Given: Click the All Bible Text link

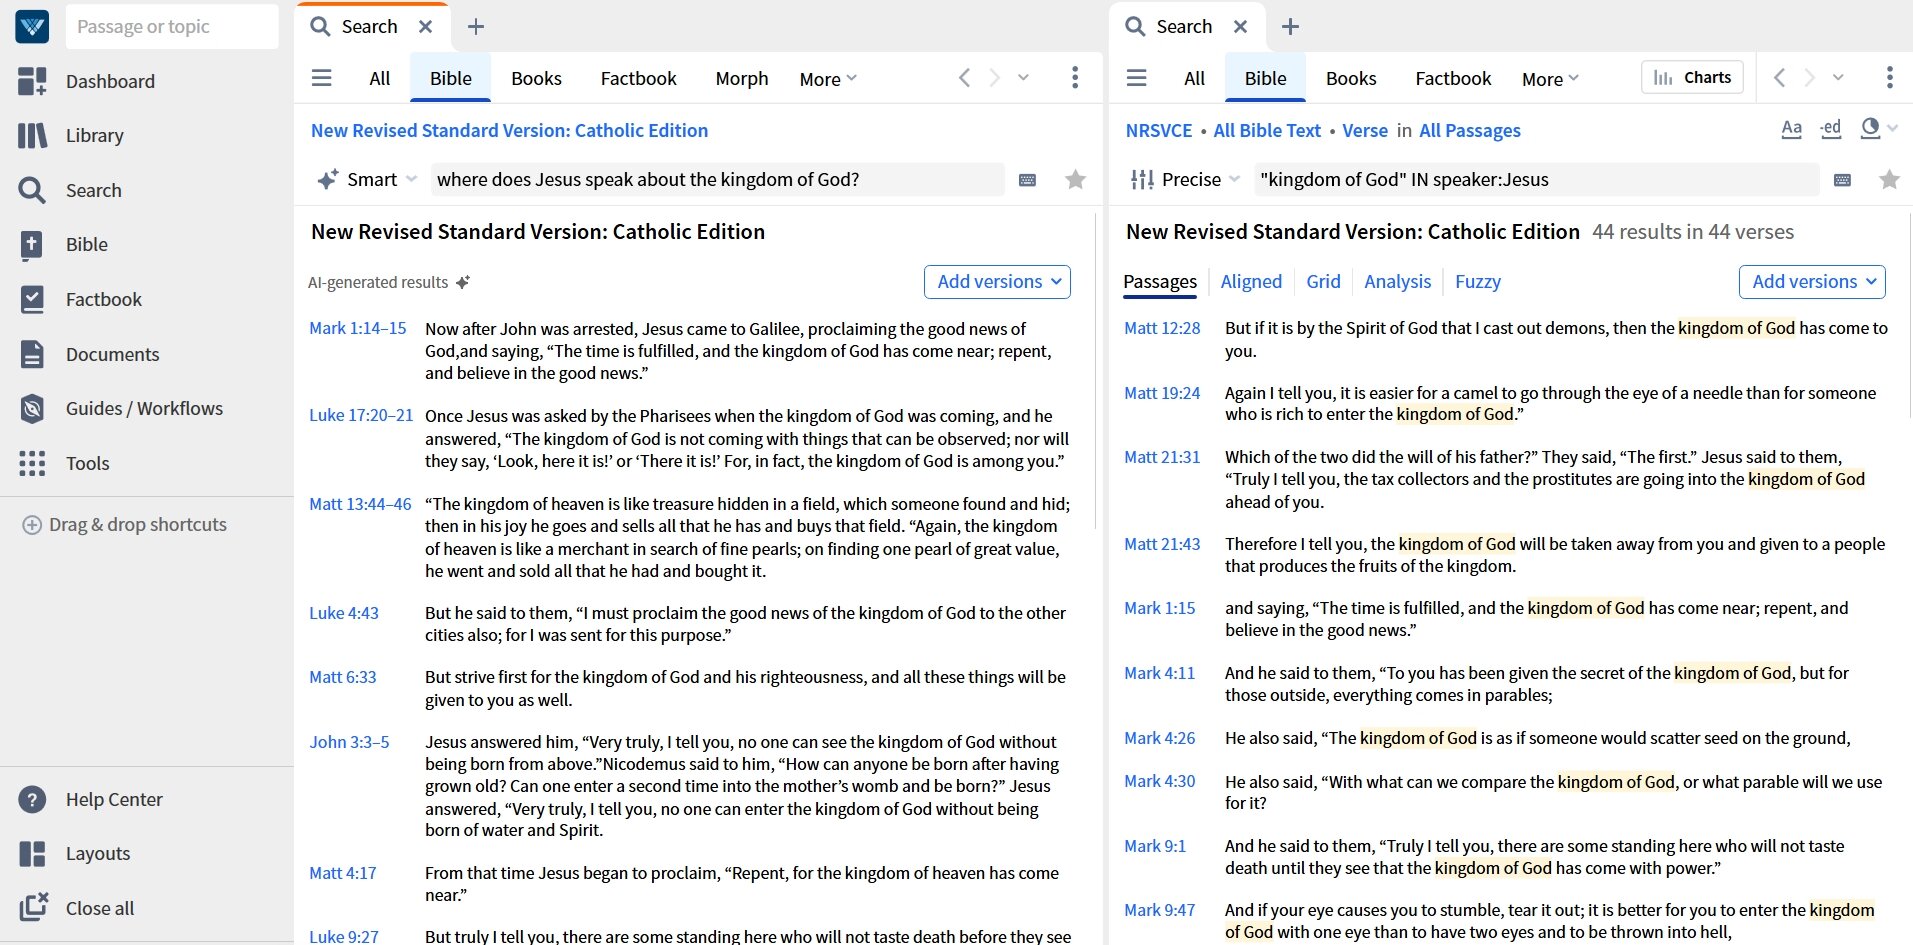Looking at the screenshot, I should click(1267, 131).
